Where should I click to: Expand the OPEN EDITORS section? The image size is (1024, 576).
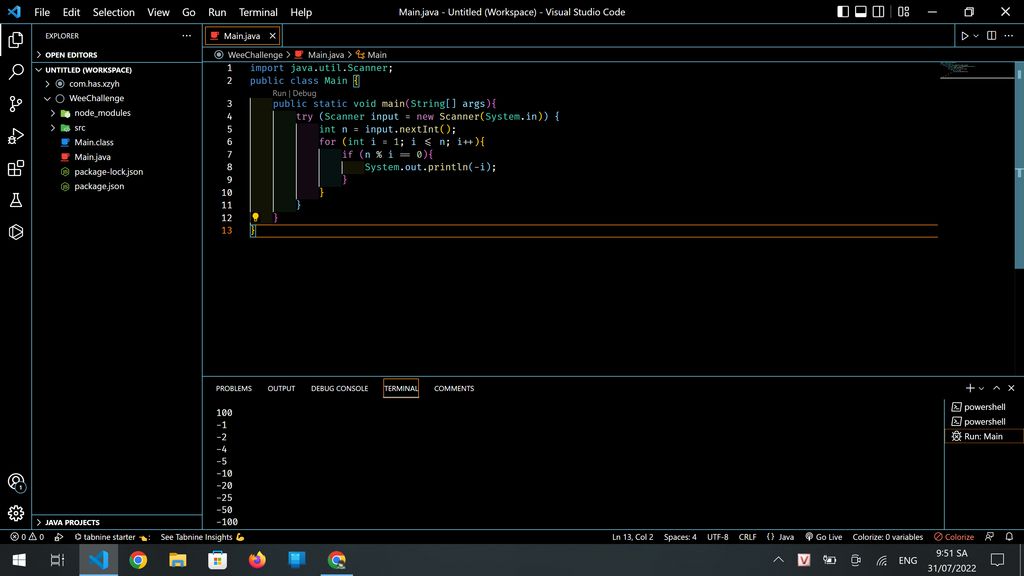tap(71, 55)
